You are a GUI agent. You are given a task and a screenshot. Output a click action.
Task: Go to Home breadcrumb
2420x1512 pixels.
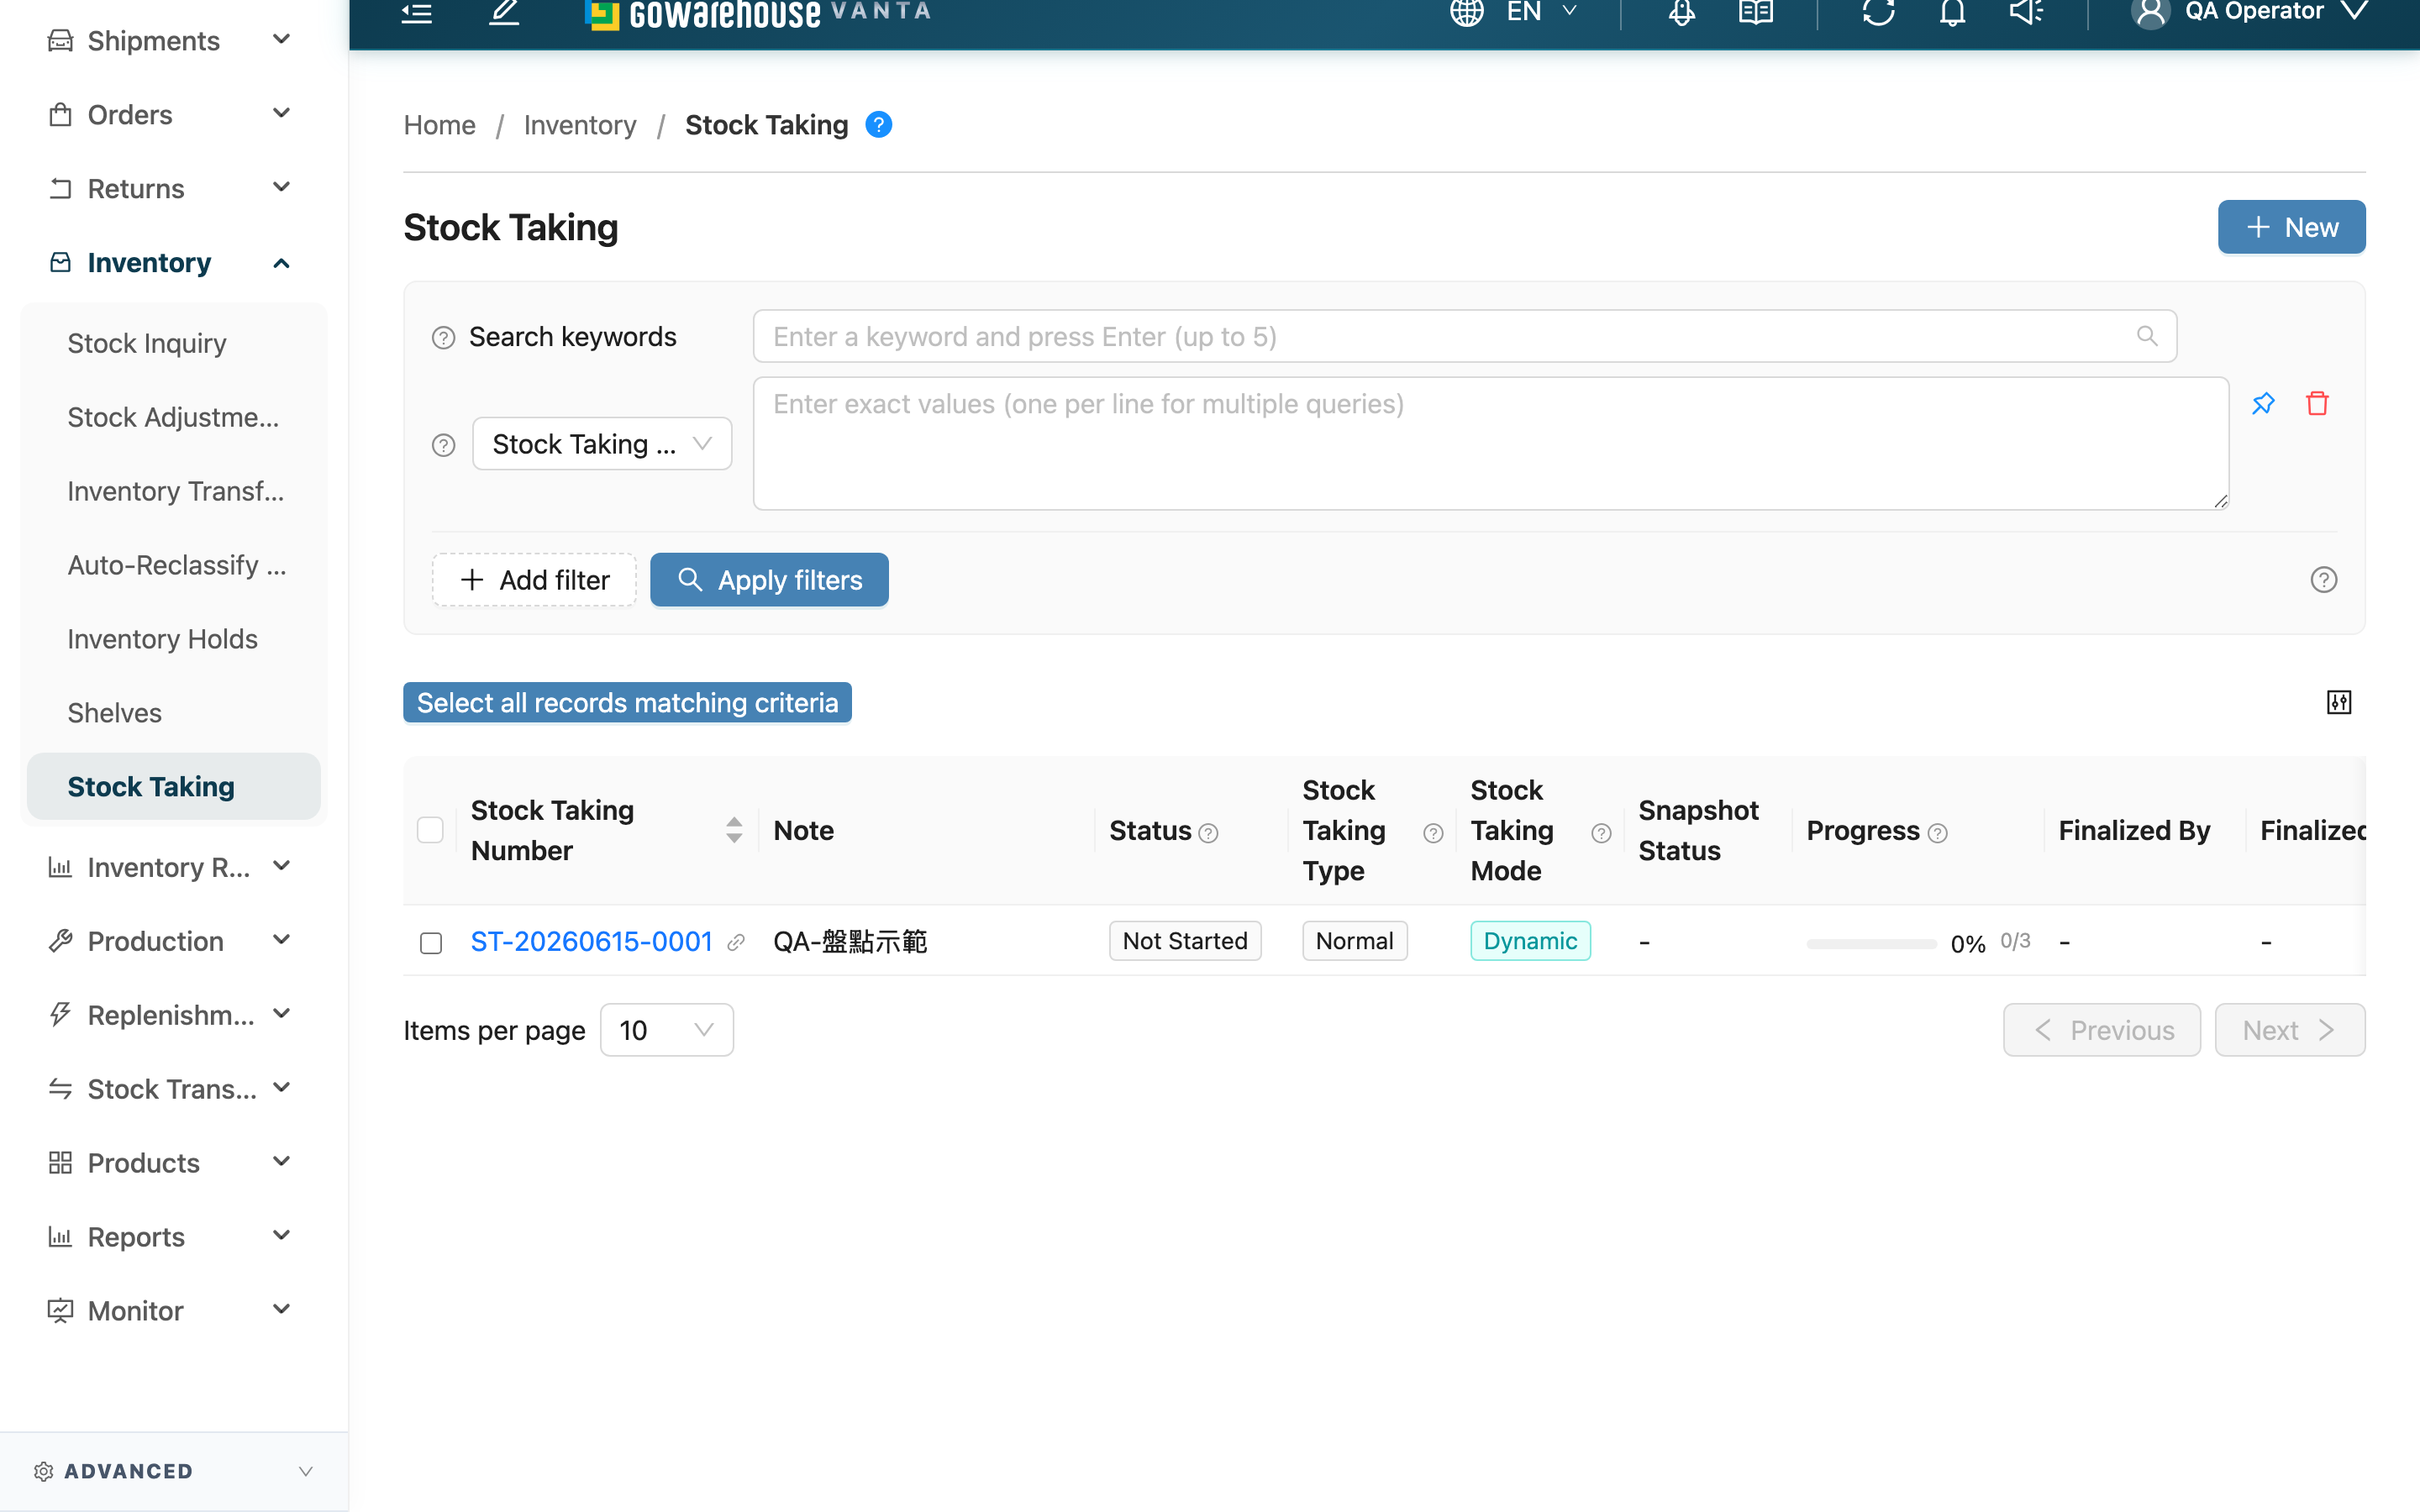[x=439, y=125]
